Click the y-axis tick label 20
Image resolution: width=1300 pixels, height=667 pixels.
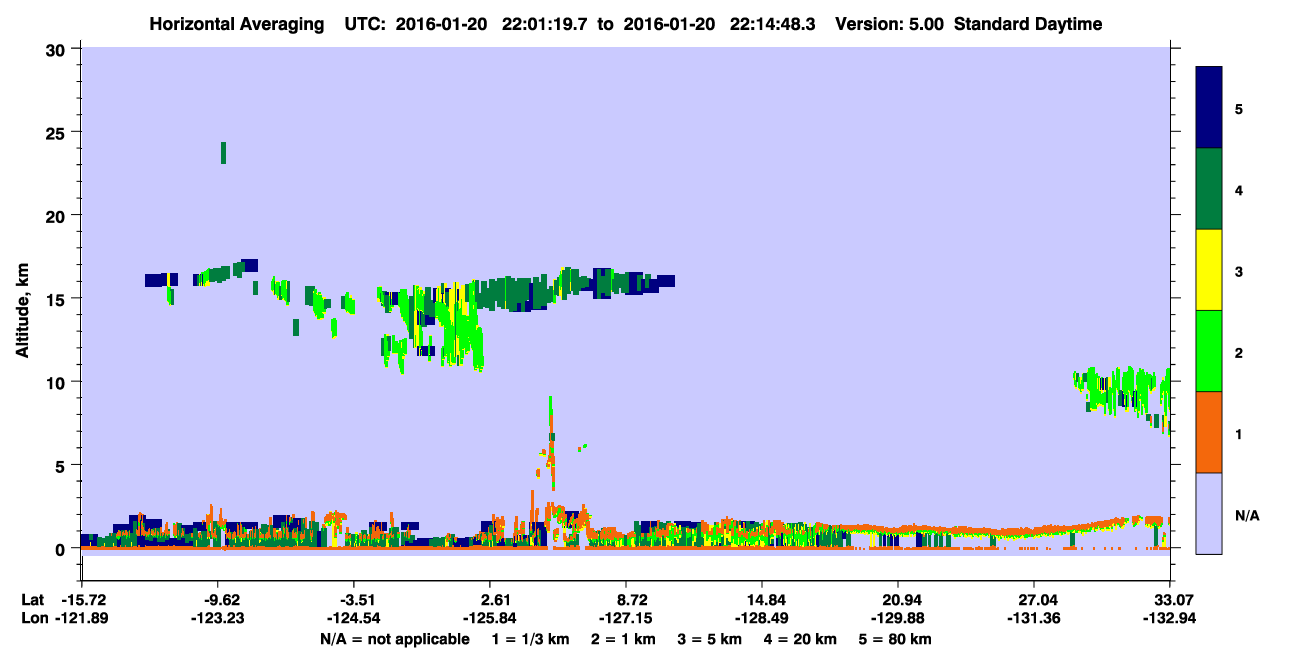pyautogui.click(x=57, y=215)
